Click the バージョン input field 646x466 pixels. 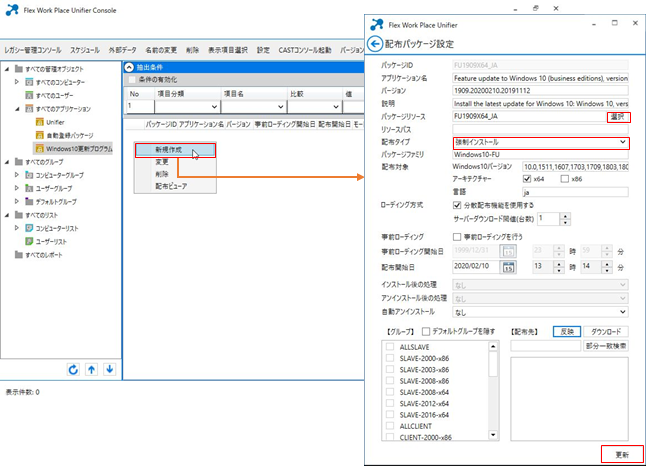540,91
